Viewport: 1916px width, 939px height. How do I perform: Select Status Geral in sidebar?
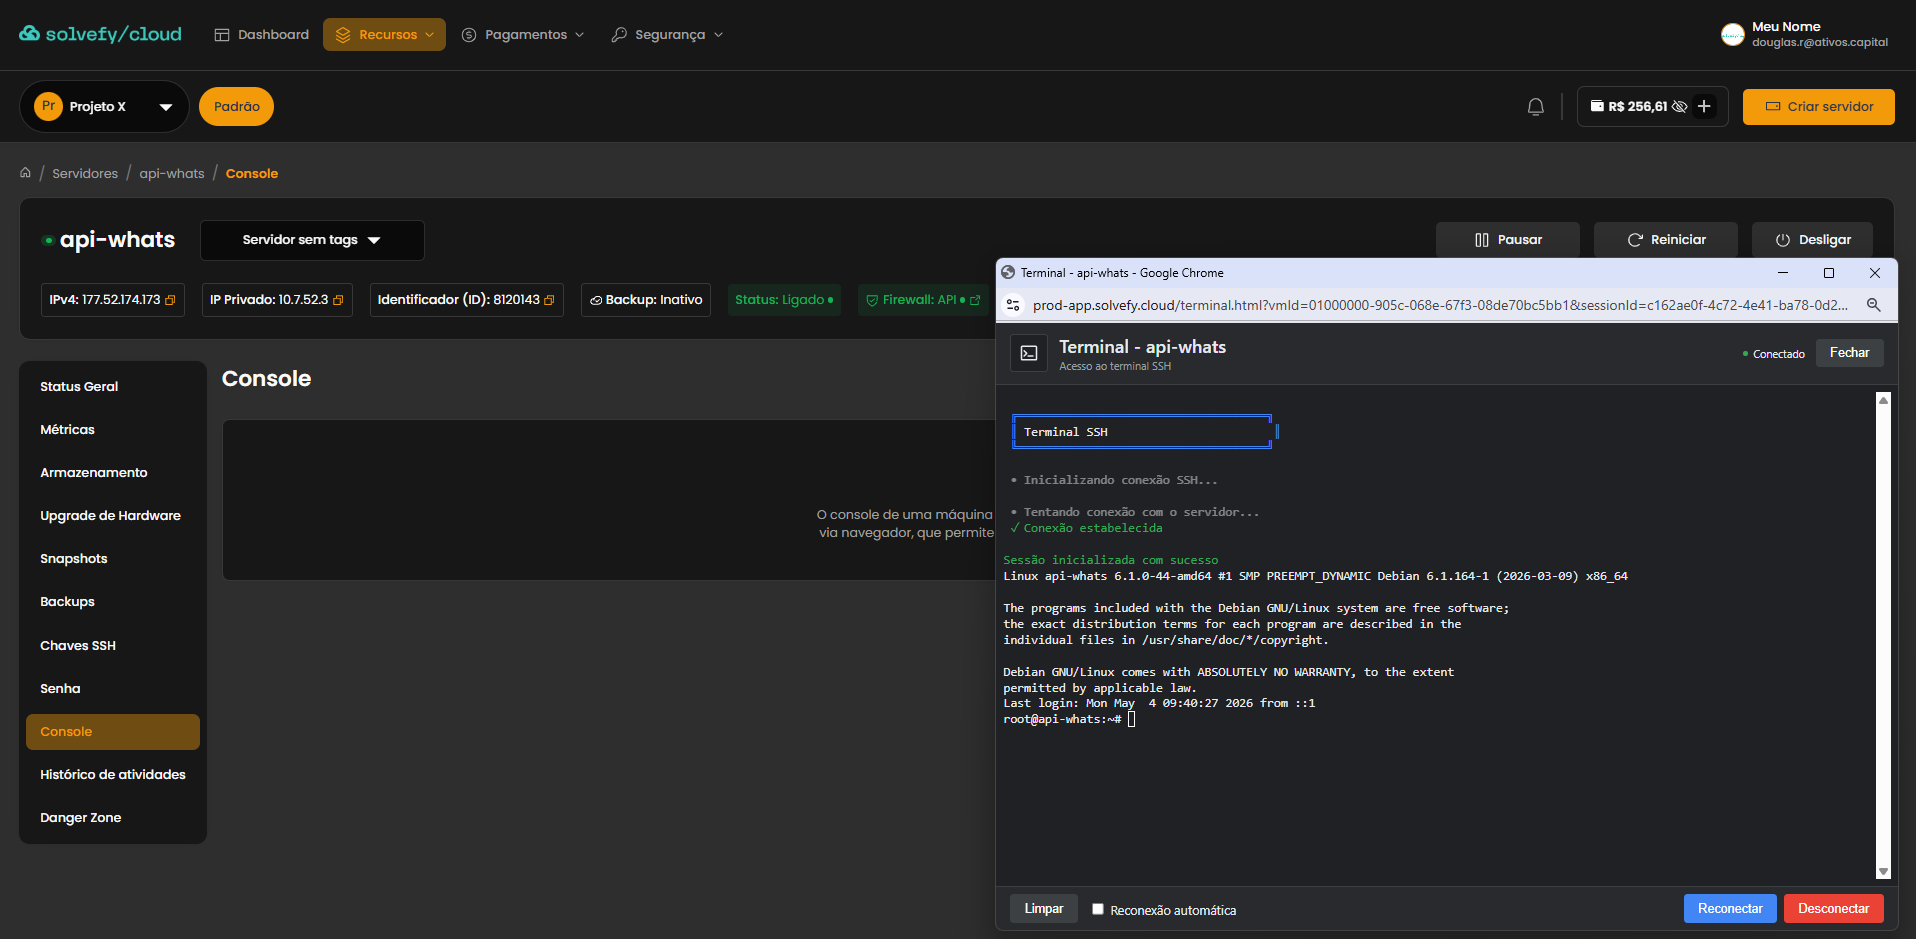[x=113, y=386]
